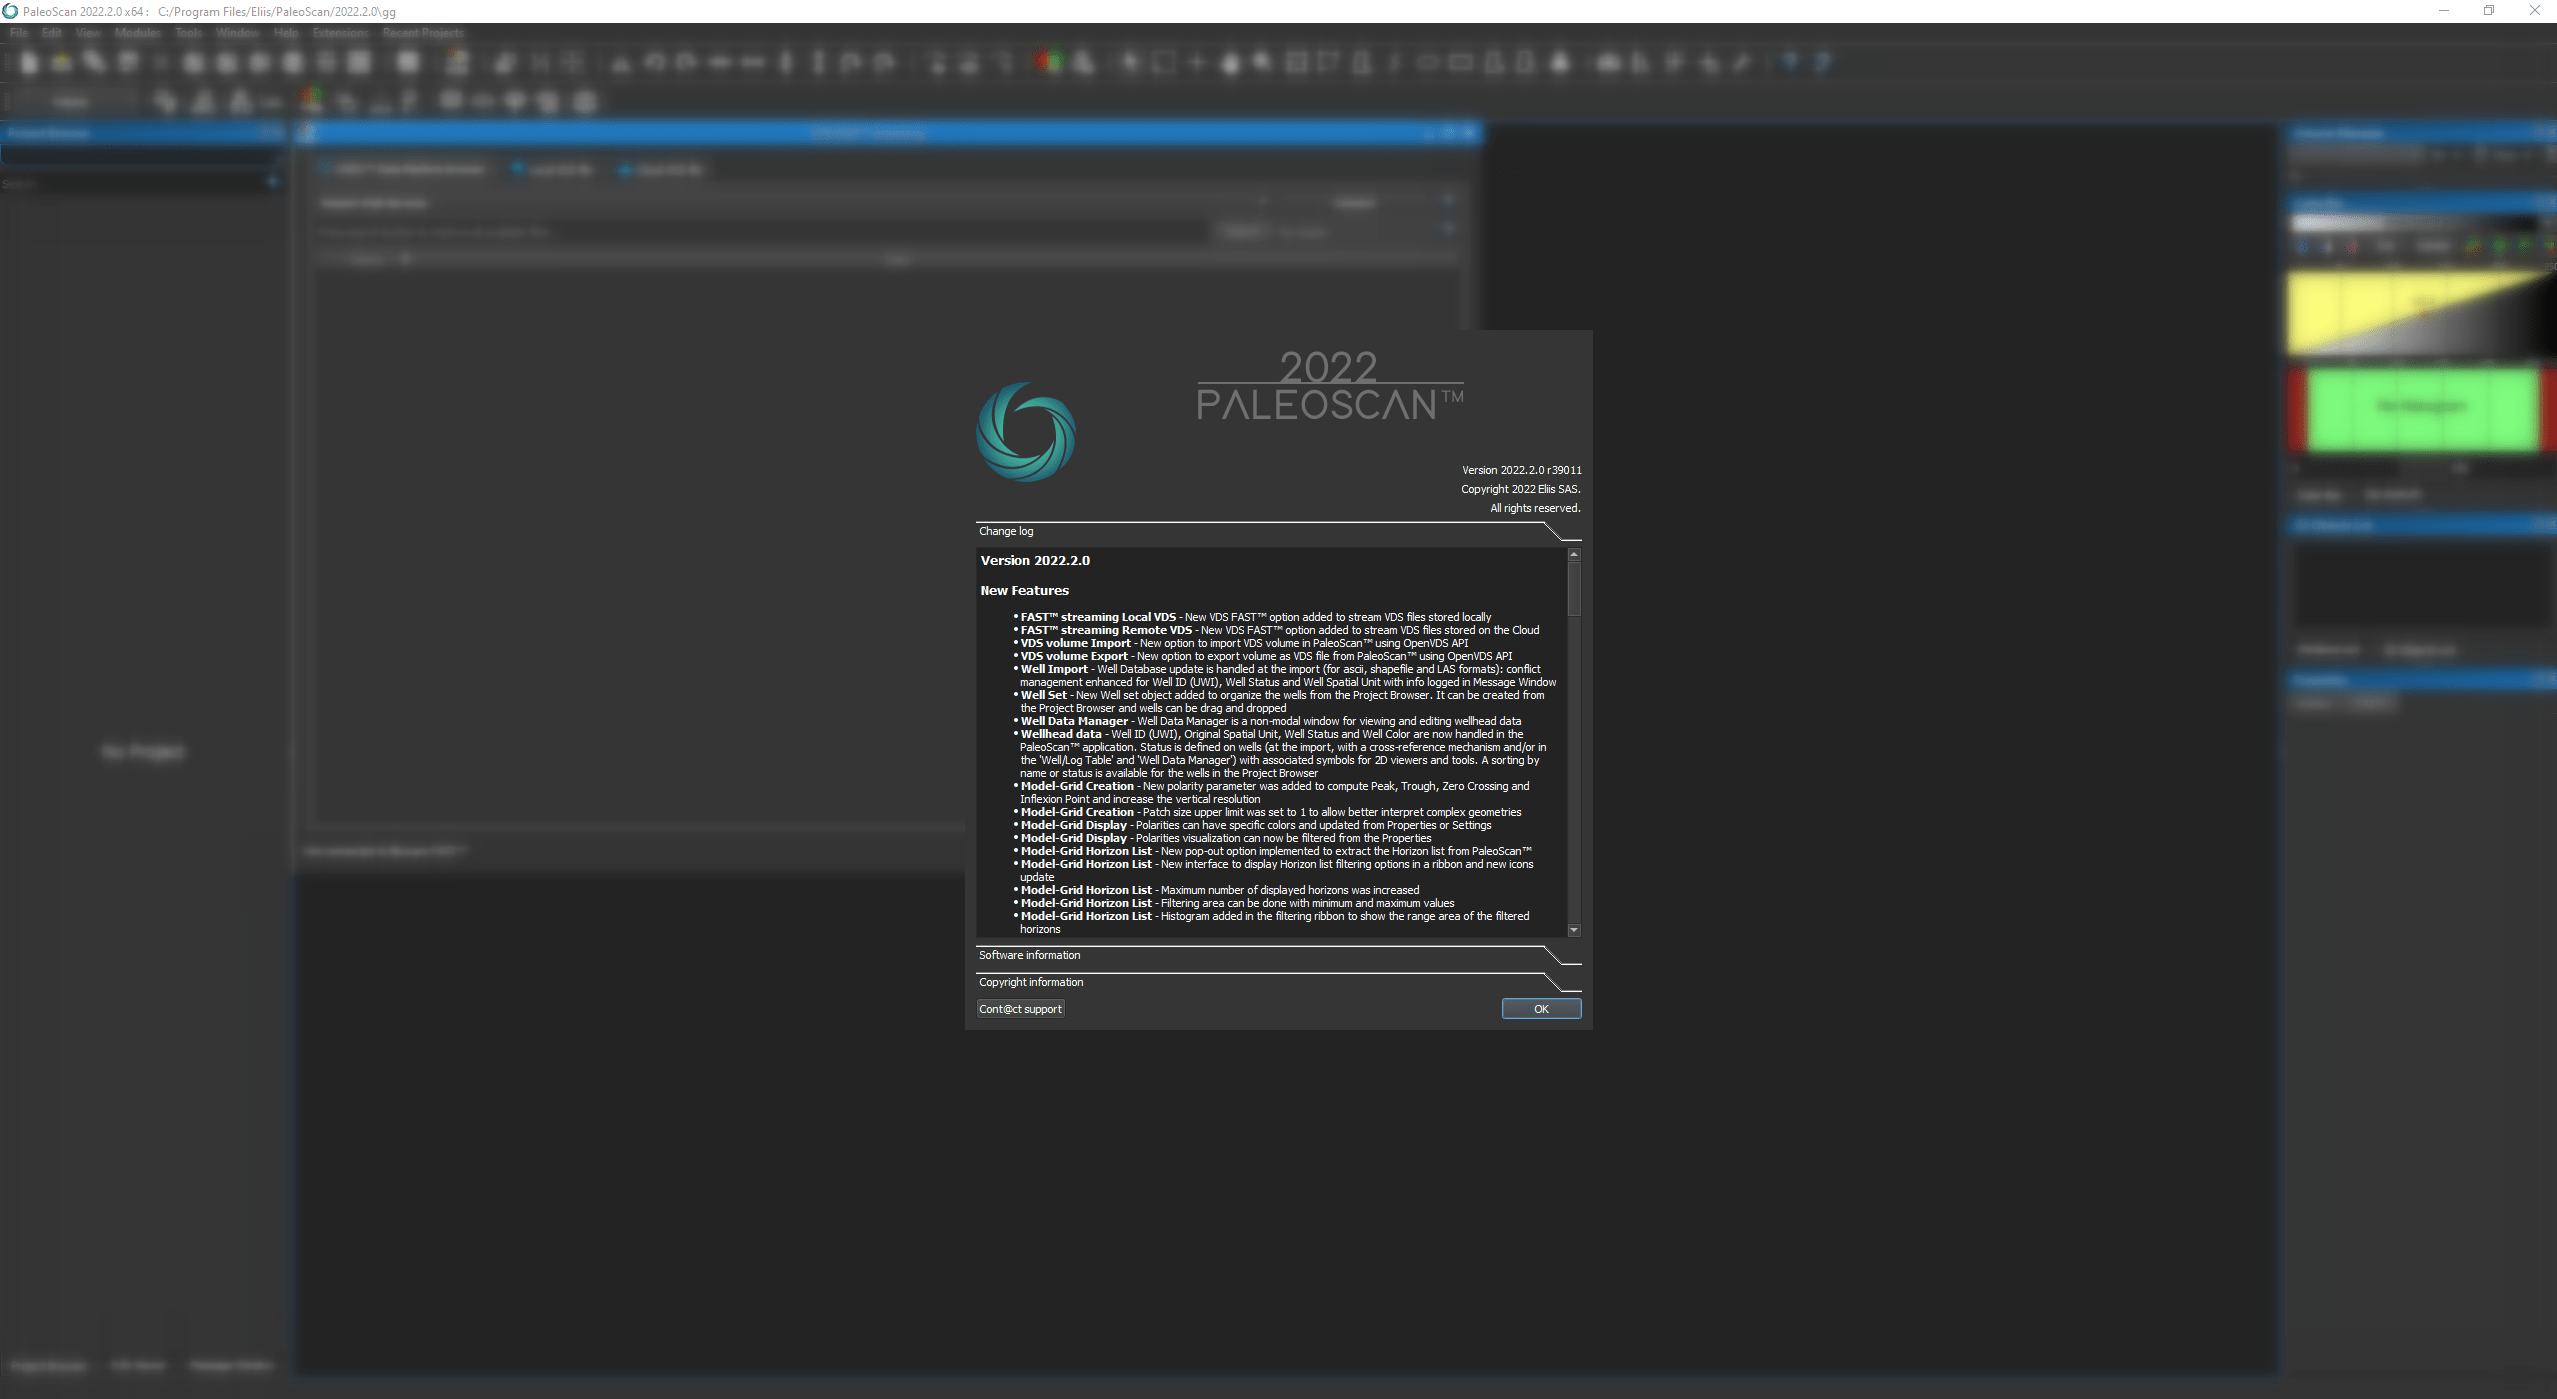Click the first blue question mark toolbar icon

1790,63
